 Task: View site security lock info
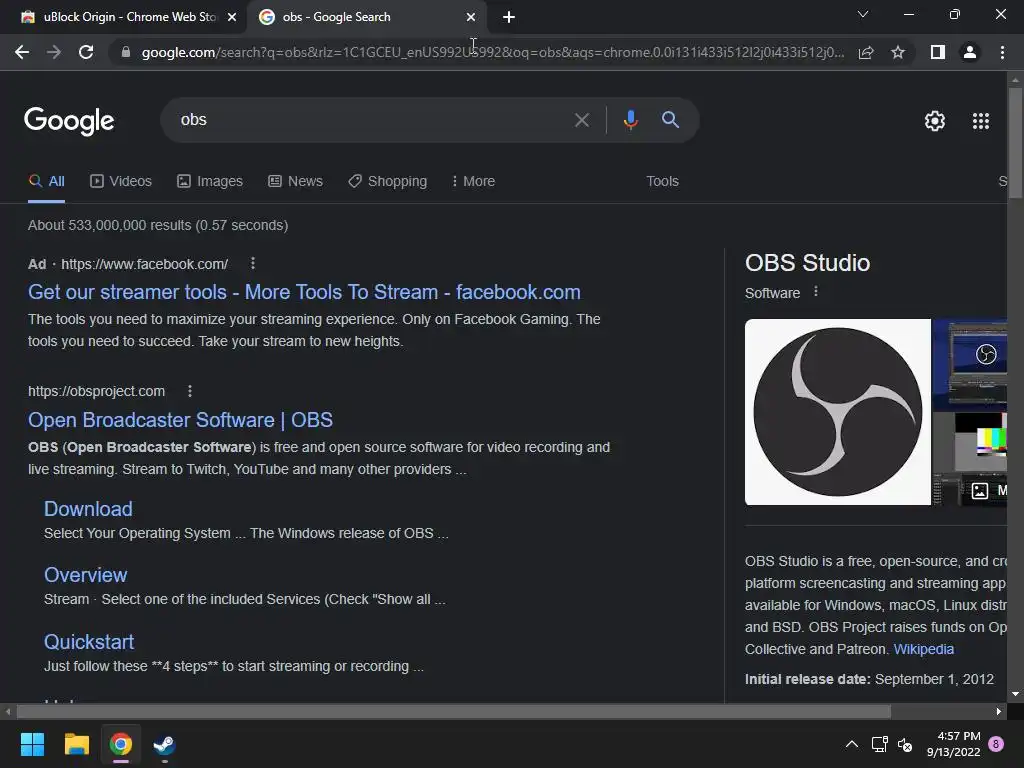click(x=125, y=52)
